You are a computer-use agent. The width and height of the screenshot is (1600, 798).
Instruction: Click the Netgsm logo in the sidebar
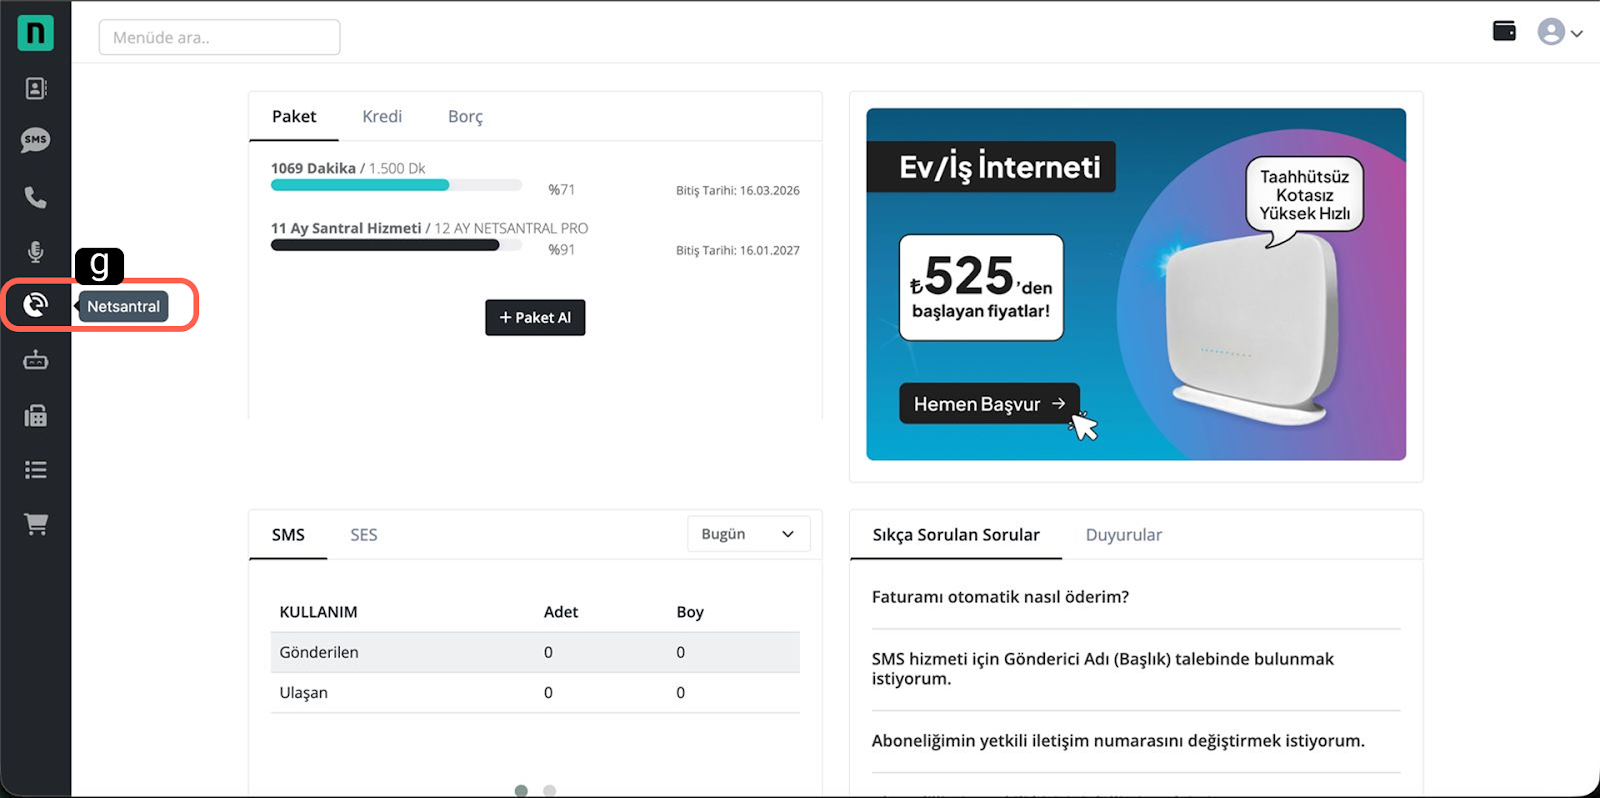pos(35,33)
